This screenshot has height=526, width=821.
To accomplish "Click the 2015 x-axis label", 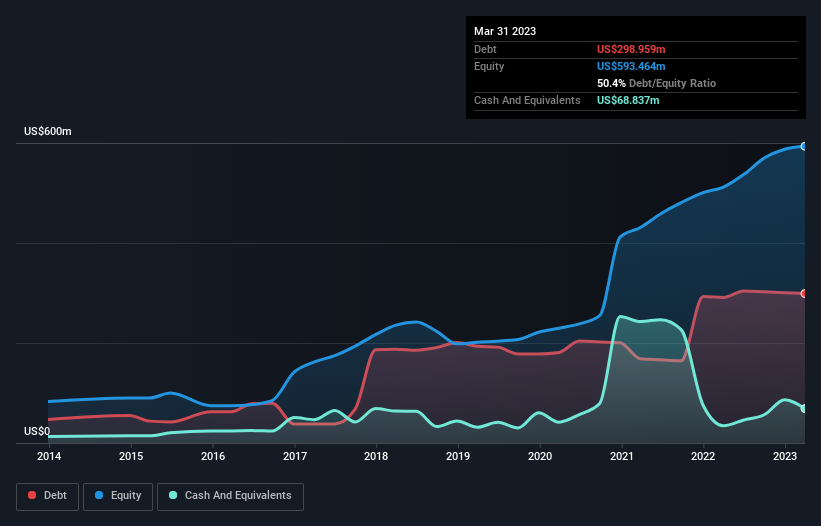I will (131, 456).
